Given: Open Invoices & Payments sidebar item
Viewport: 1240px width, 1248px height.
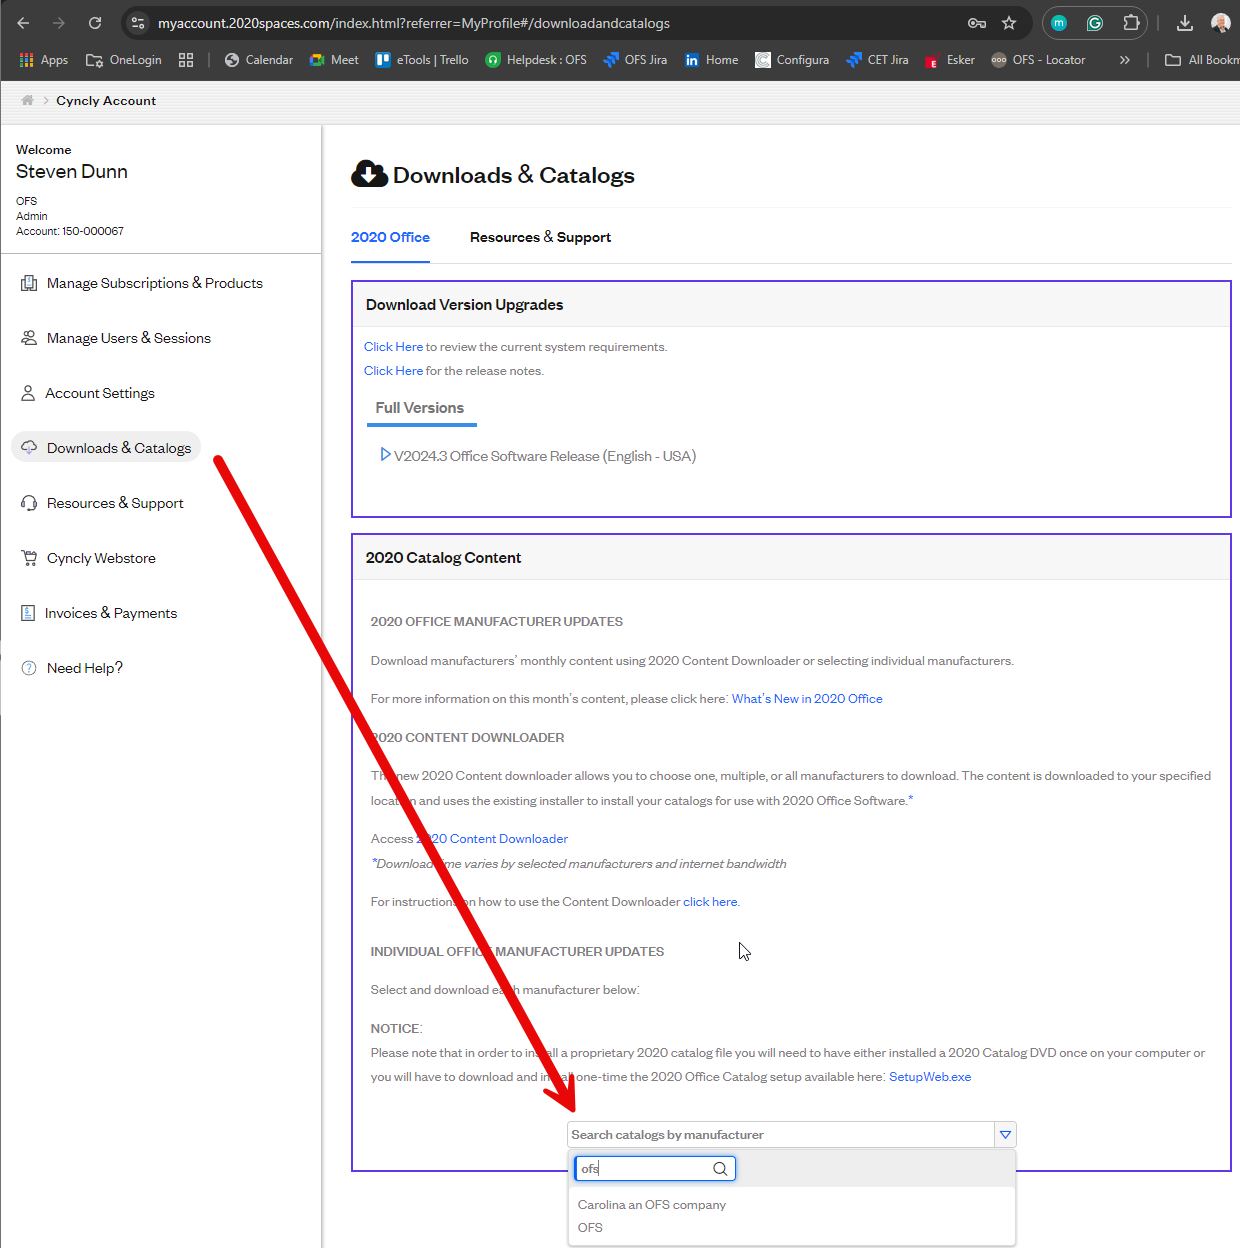Looking at the screenshot, I should pos(99,613).
